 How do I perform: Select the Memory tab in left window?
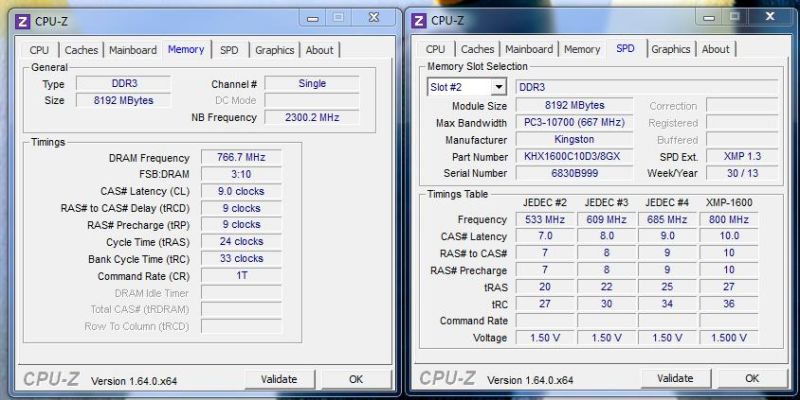pos(186,49)
